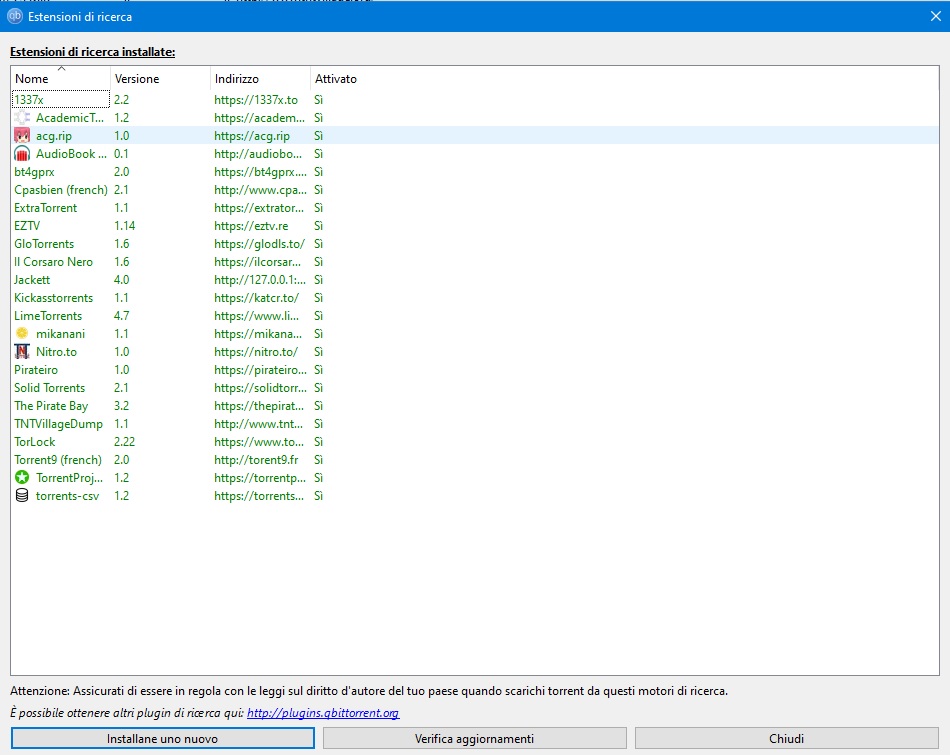950x755 pixels.
Task: Click the AudioBook plugin headphones icon
Action: 22,154
